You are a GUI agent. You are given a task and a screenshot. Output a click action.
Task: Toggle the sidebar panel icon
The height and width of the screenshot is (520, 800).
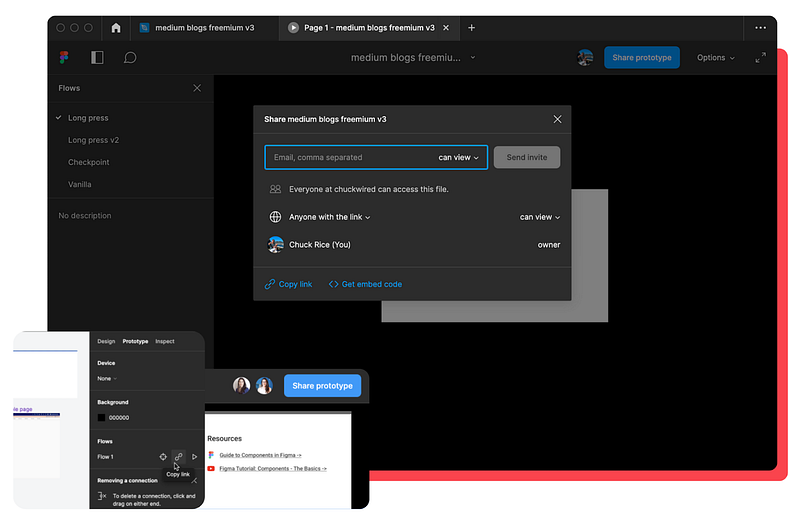(x=97, y=57)
